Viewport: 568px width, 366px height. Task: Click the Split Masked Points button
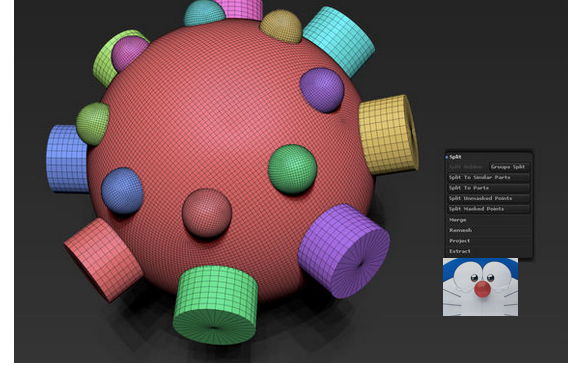pos(489,209)
